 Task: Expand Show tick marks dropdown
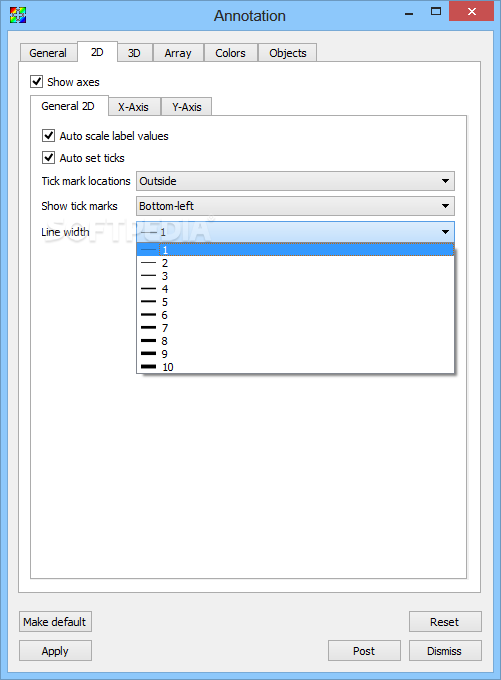(x=295, y=206)
